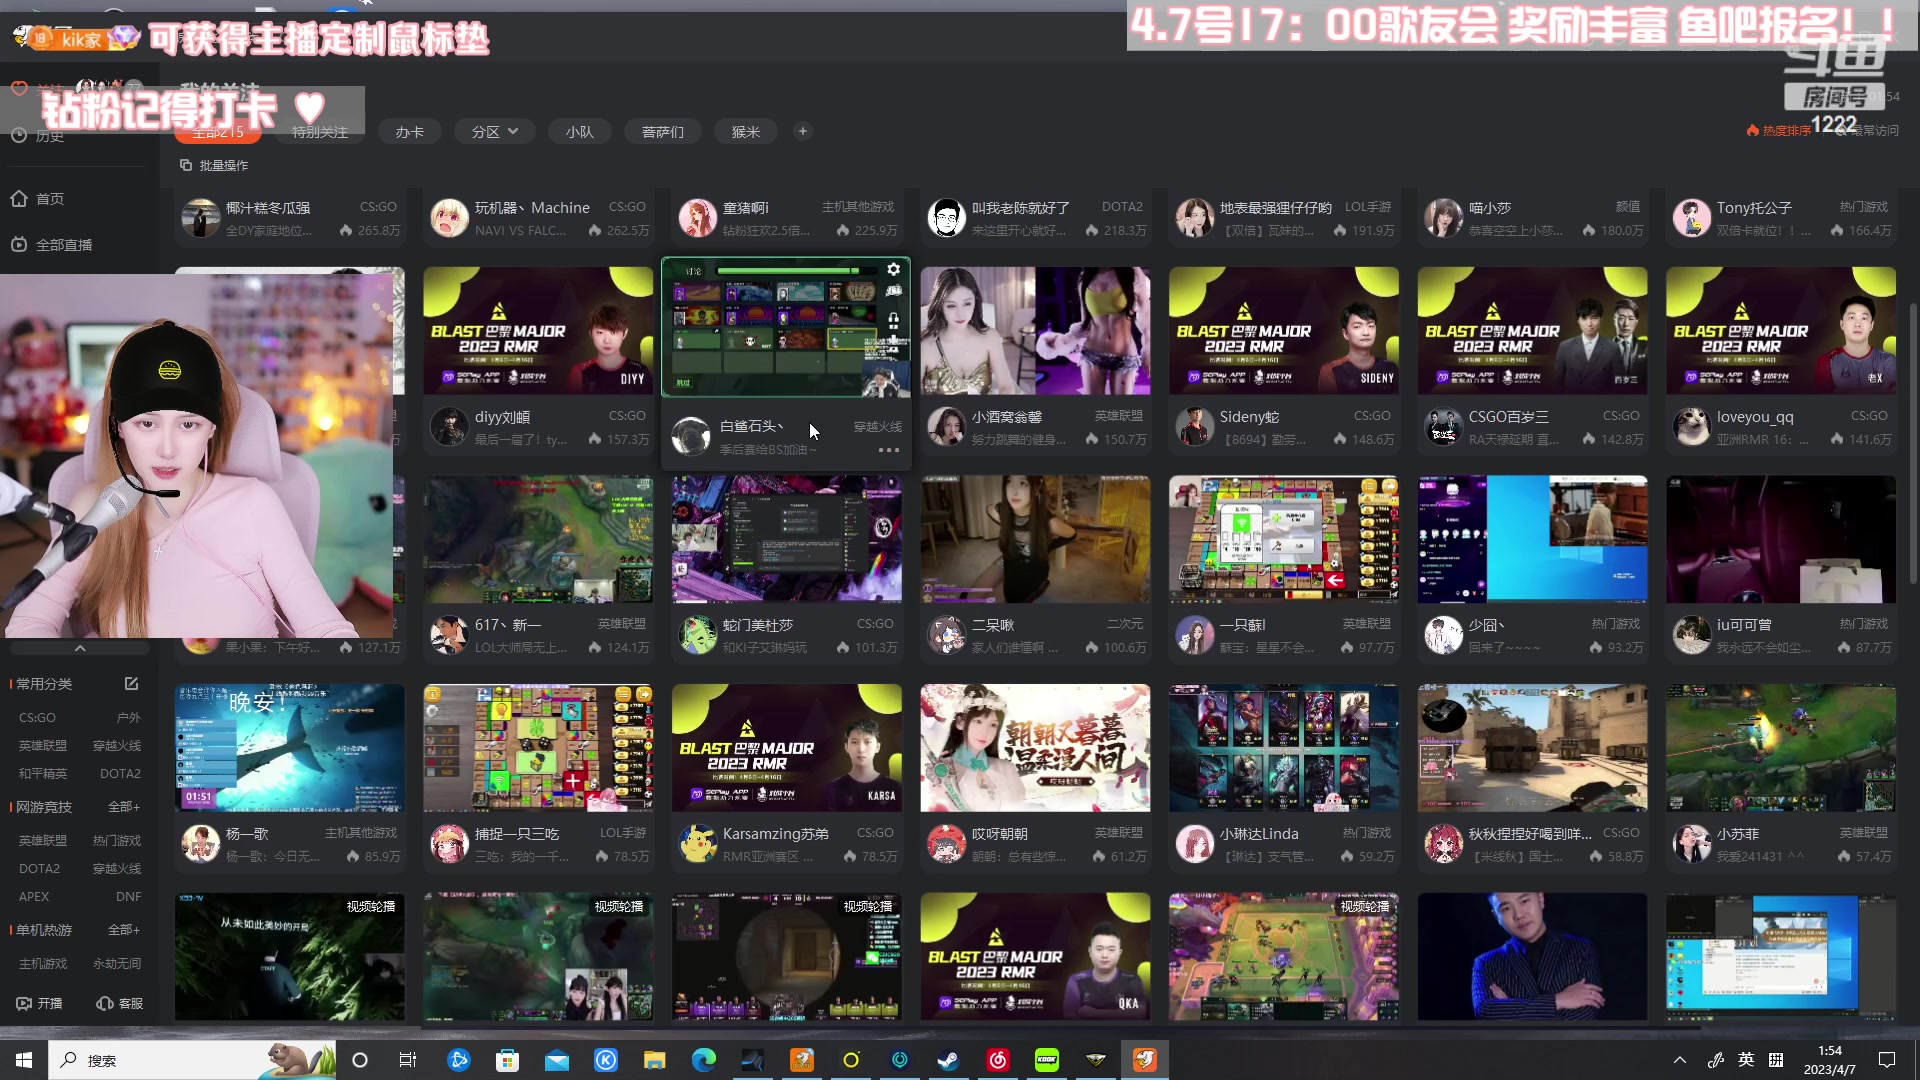This screenshot has width=1920, height=1080.
Task: Open DNF category in sidebar
Action: click(128, 897)
